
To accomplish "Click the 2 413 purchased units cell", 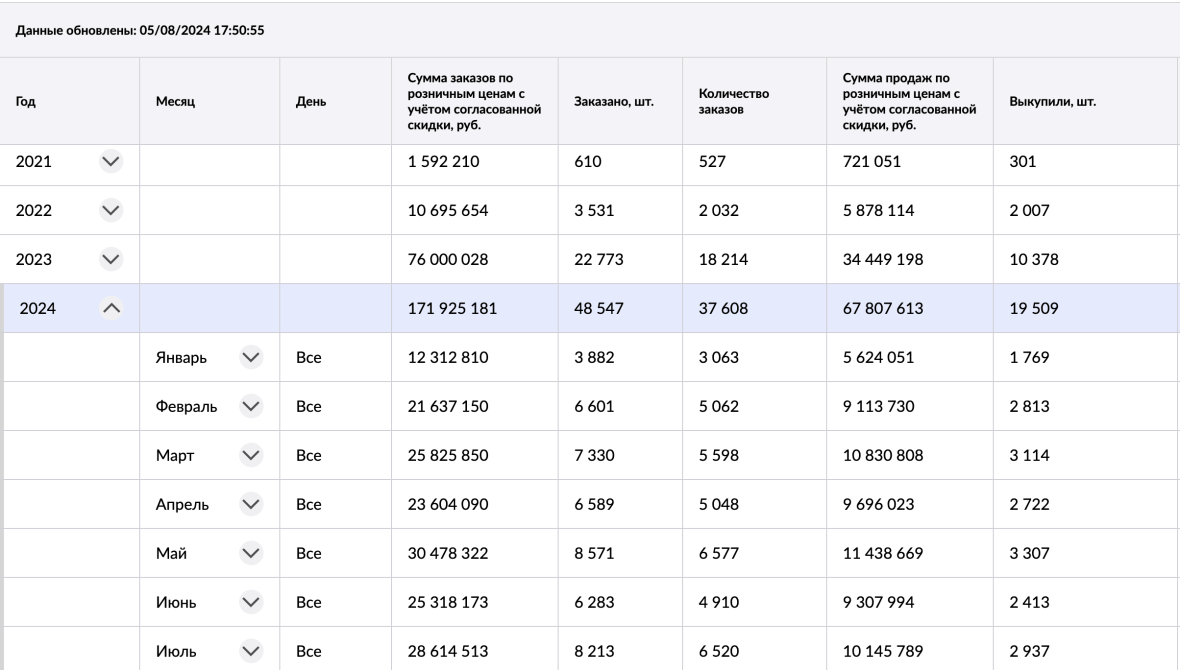I will 1086,601.
